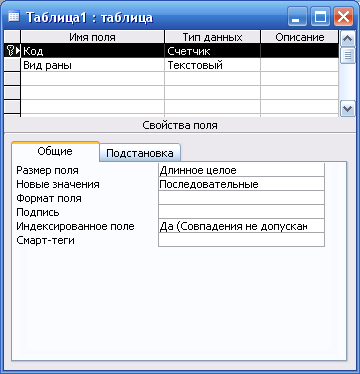Close the Таблица1 table window
Screen dimensions: 360x374
[343, 17]
